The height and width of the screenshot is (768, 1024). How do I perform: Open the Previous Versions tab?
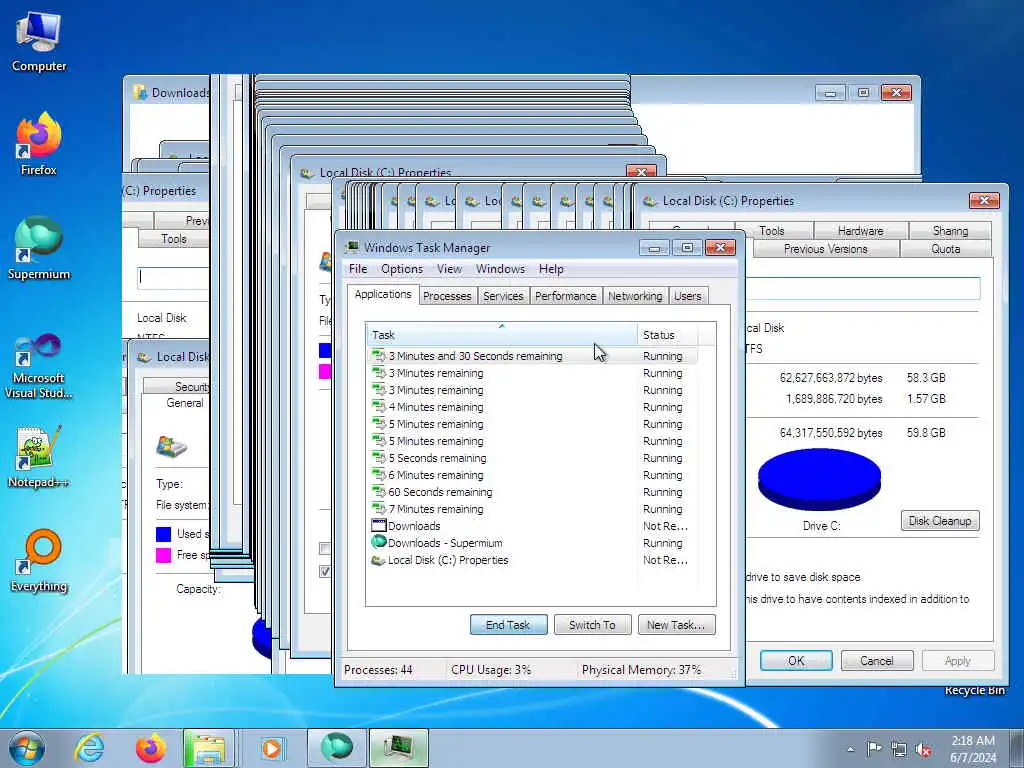(x=825, y=249)
